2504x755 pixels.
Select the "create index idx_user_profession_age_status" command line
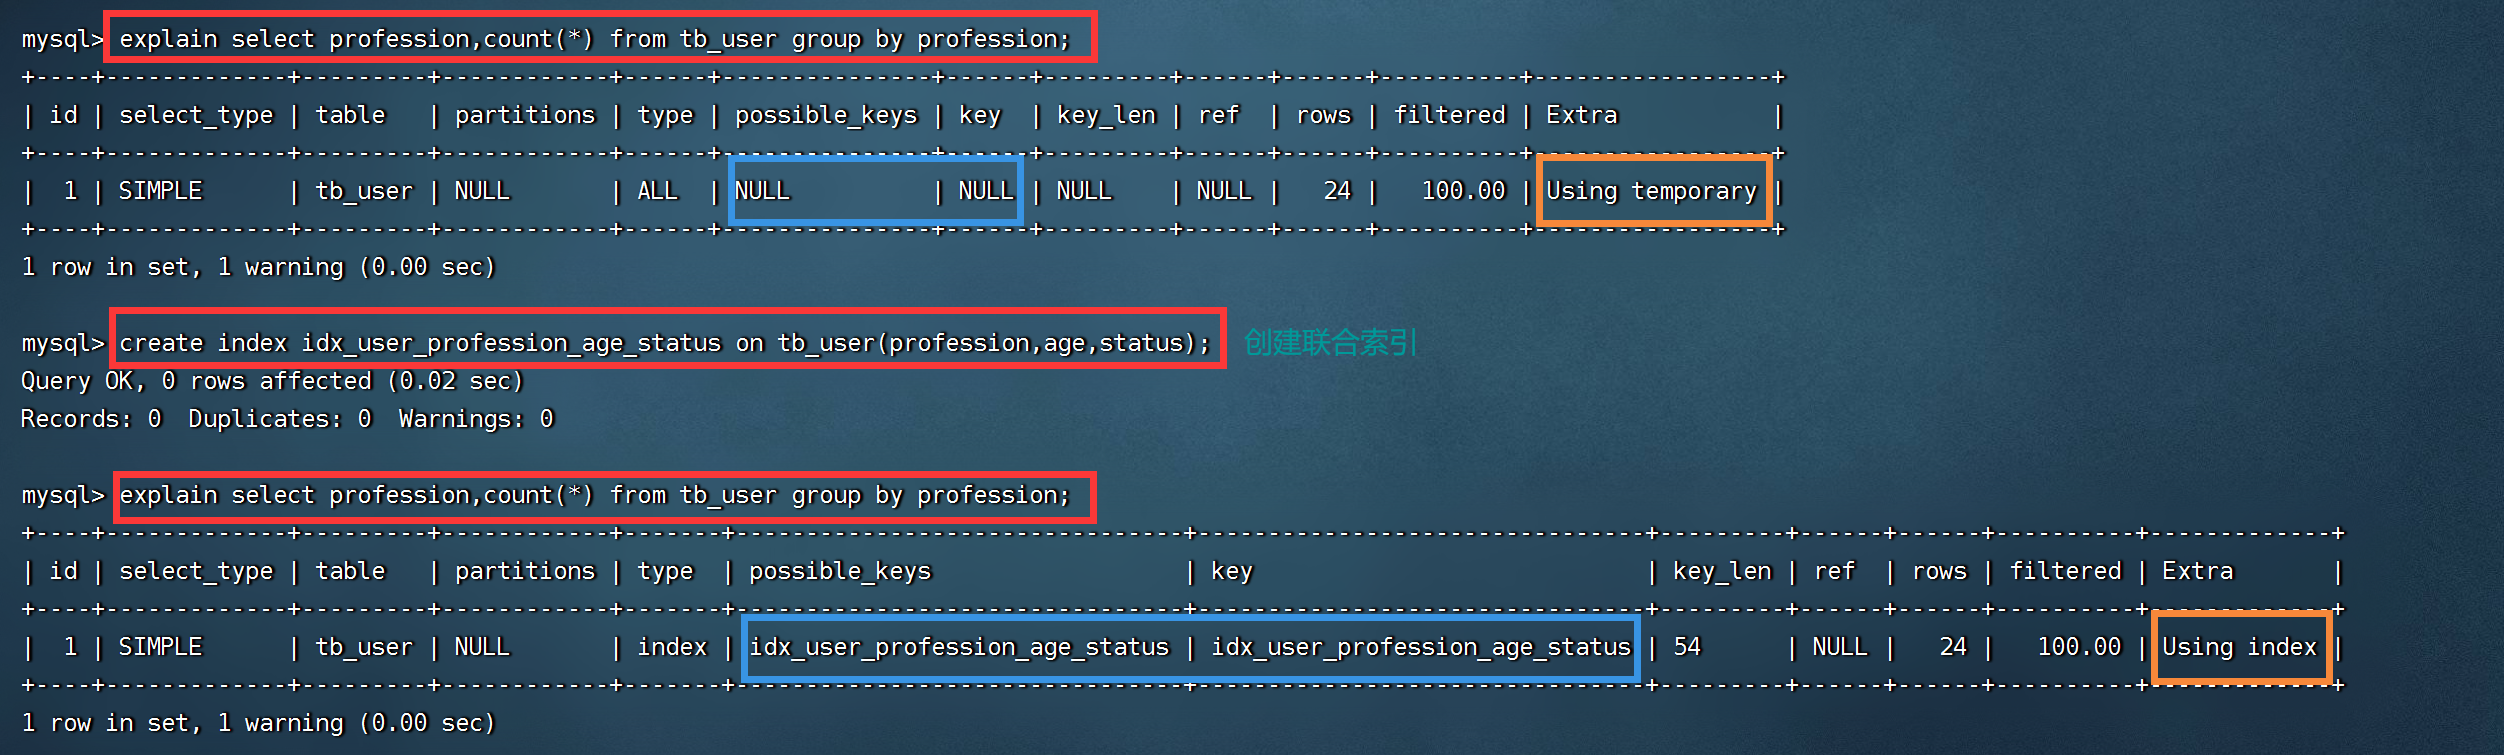coord(665,343)
